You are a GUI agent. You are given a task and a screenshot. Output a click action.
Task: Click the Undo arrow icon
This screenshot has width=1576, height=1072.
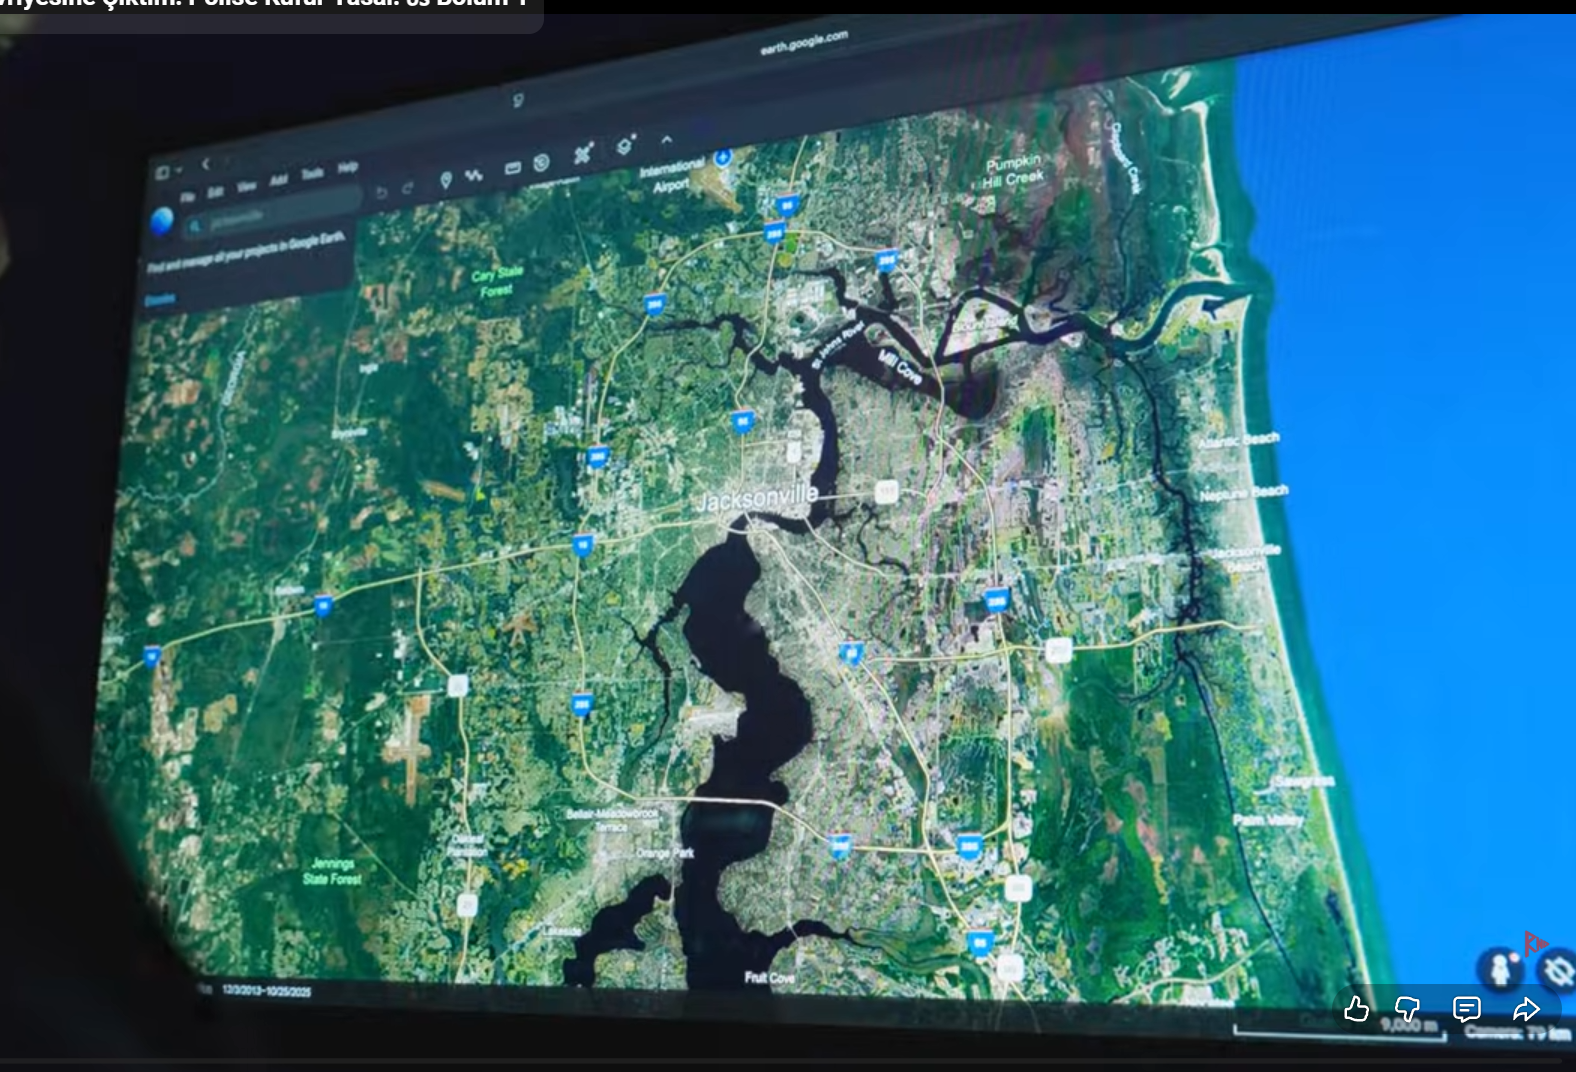[382, 192]
